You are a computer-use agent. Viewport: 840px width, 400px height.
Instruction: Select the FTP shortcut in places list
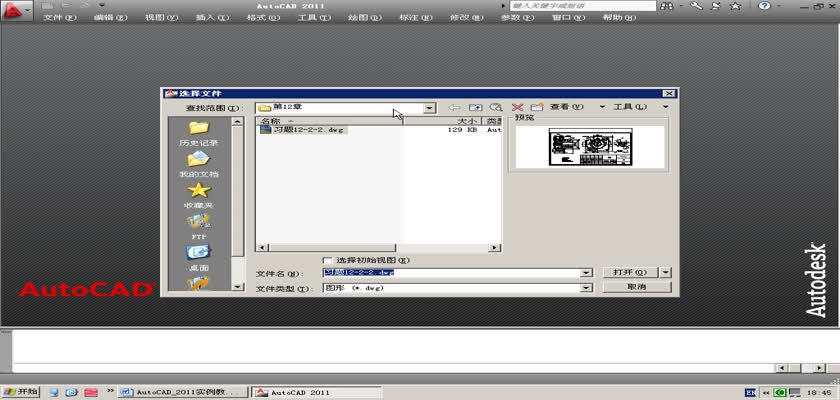(x=198, y=227)
